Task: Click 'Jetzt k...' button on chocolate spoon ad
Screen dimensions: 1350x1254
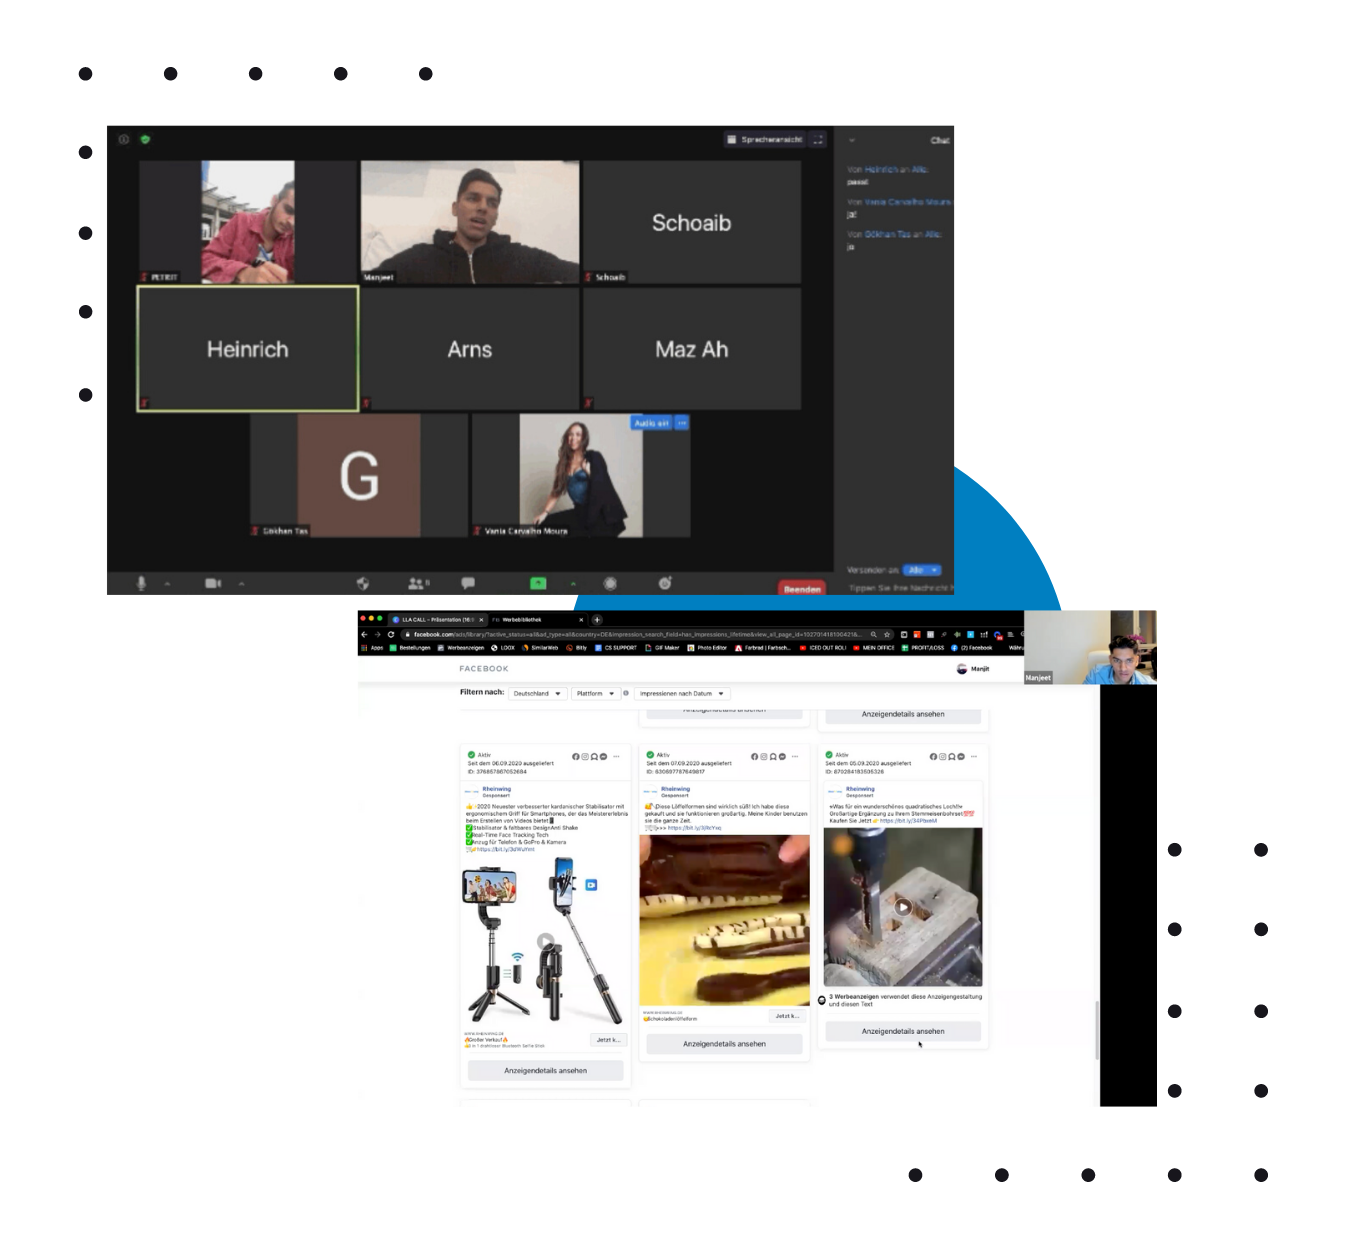Action: [787, 1016]
